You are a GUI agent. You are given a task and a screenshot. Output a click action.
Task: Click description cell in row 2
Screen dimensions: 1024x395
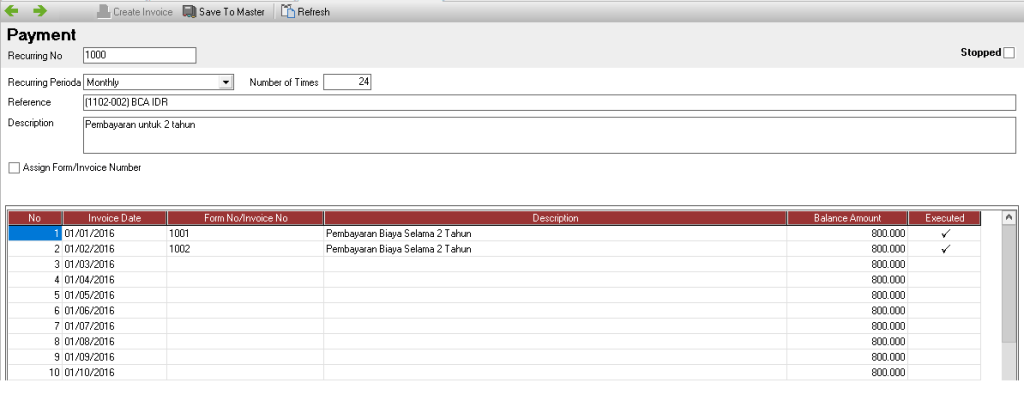pyautogui.click(x=555, y=249)
